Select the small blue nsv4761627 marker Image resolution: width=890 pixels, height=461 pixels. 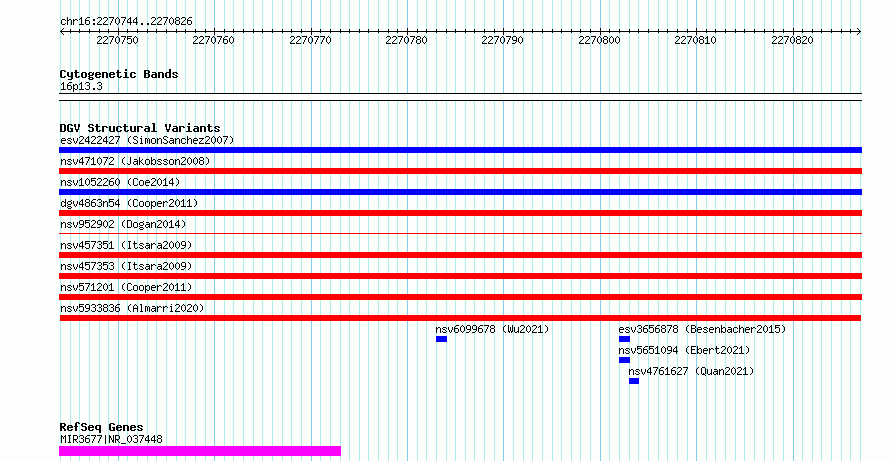(634, 381)
